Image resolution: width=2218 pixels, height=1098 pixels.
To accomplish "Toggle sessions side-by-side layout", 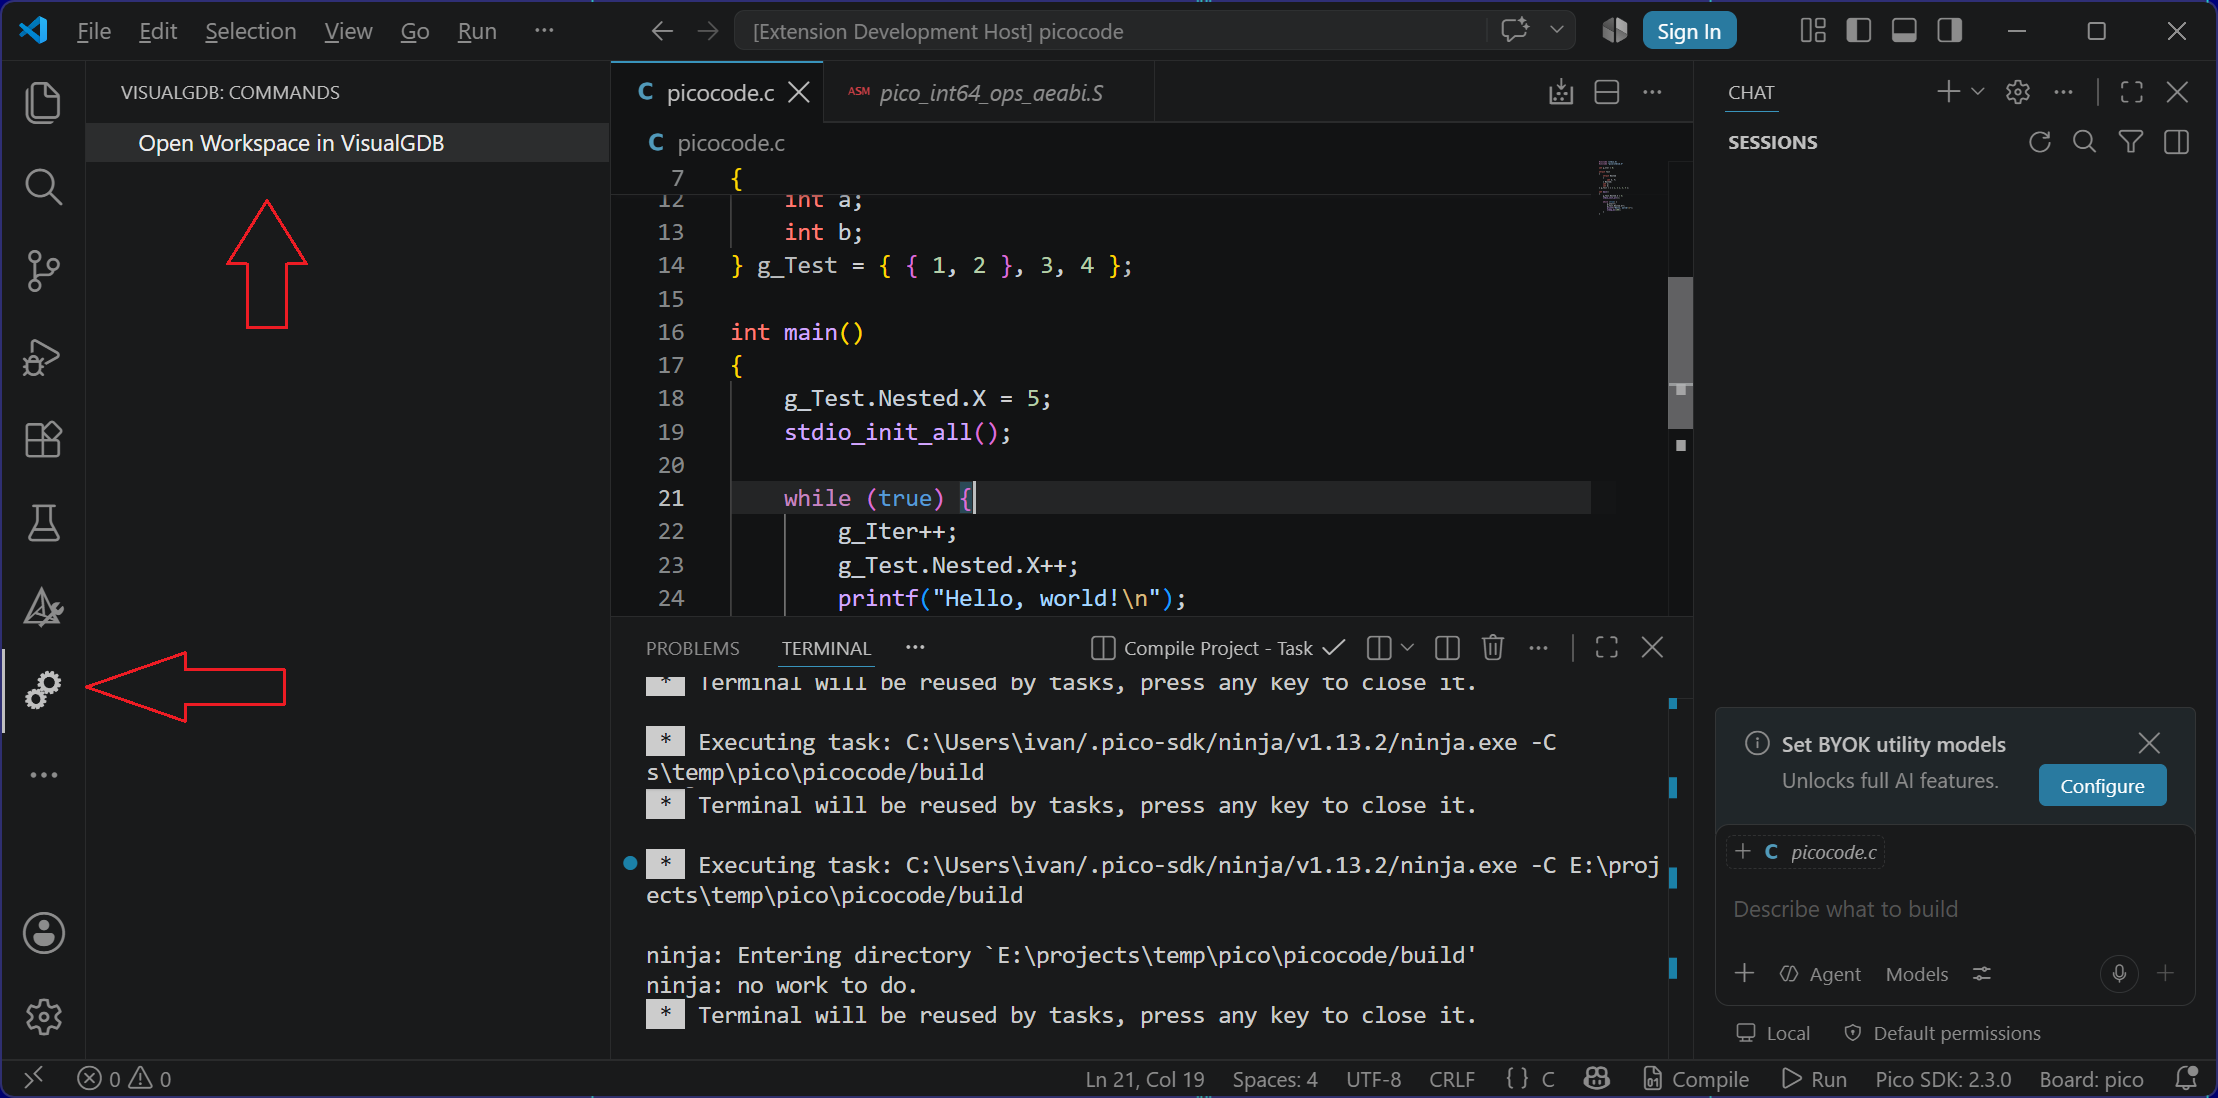I will pyautogui.click(x=2176, y=142).
